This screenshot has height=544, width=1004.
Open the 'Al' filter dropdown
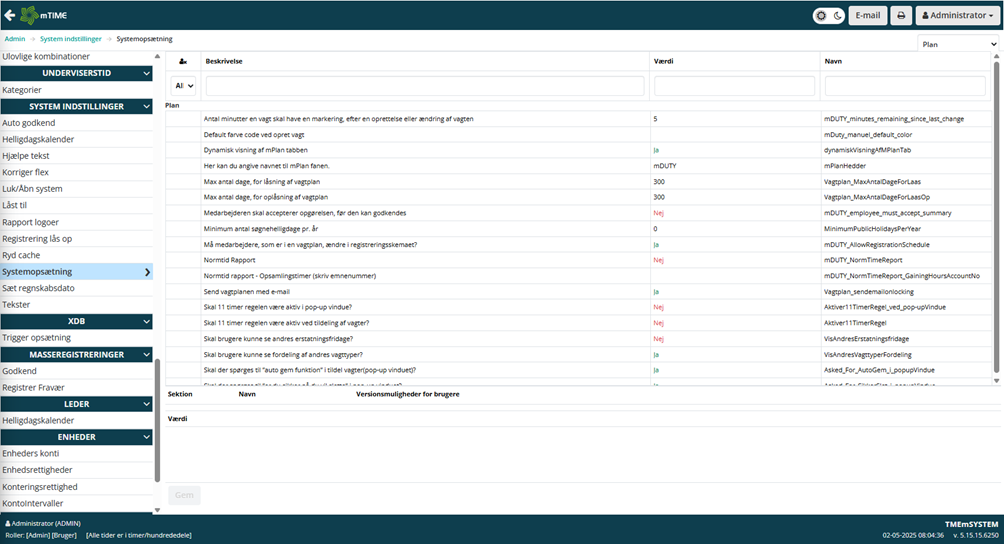tap(183, 86)
